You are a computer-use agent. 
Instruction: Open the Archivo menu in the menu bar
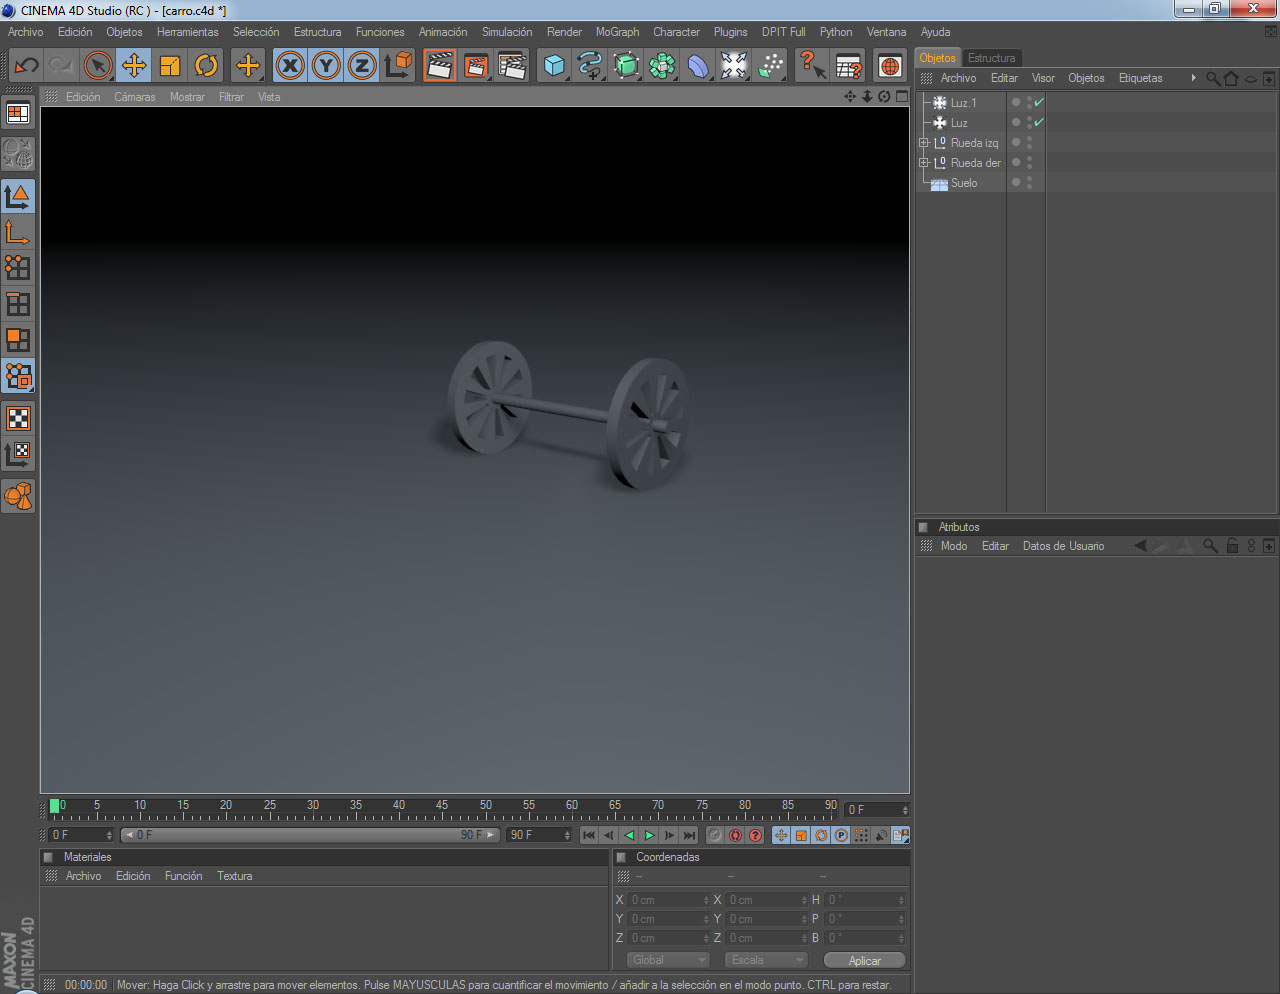pyautogui.click(x=26, y=32)
